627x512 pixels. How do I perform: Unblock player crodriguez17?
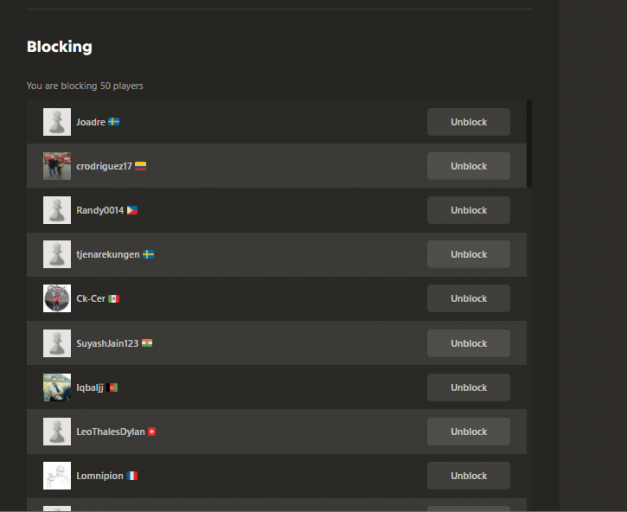click(468, 166)
